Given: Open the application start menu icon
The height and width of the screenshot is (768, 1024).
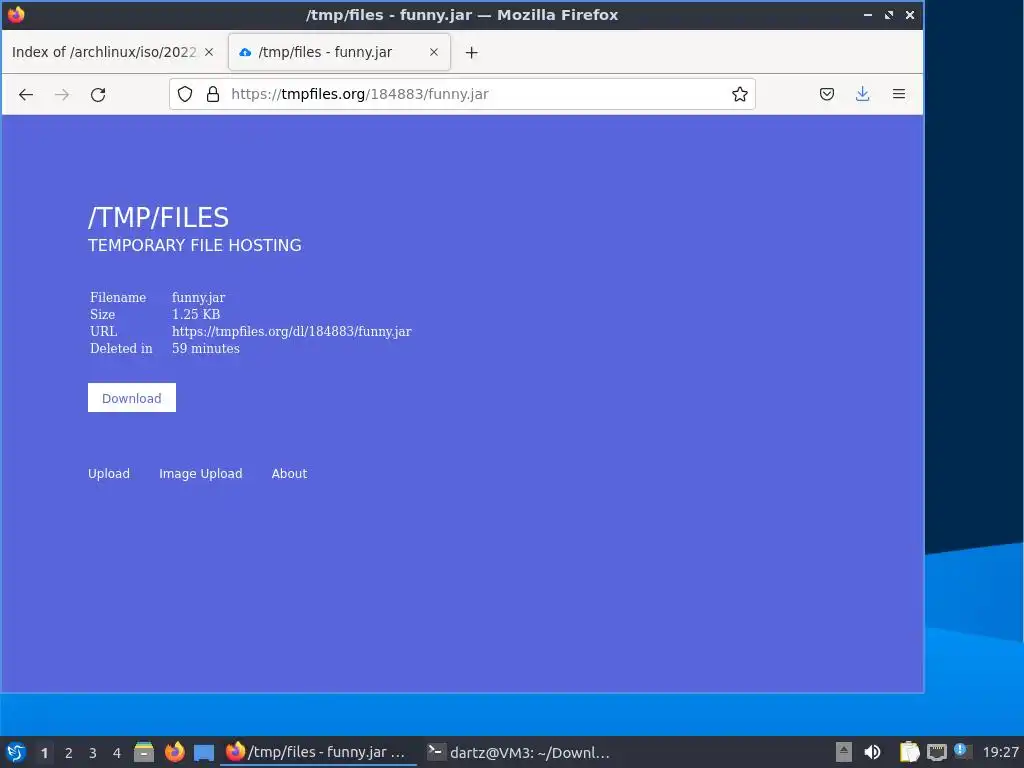Looking at the screenshot, I should [16, 752].
